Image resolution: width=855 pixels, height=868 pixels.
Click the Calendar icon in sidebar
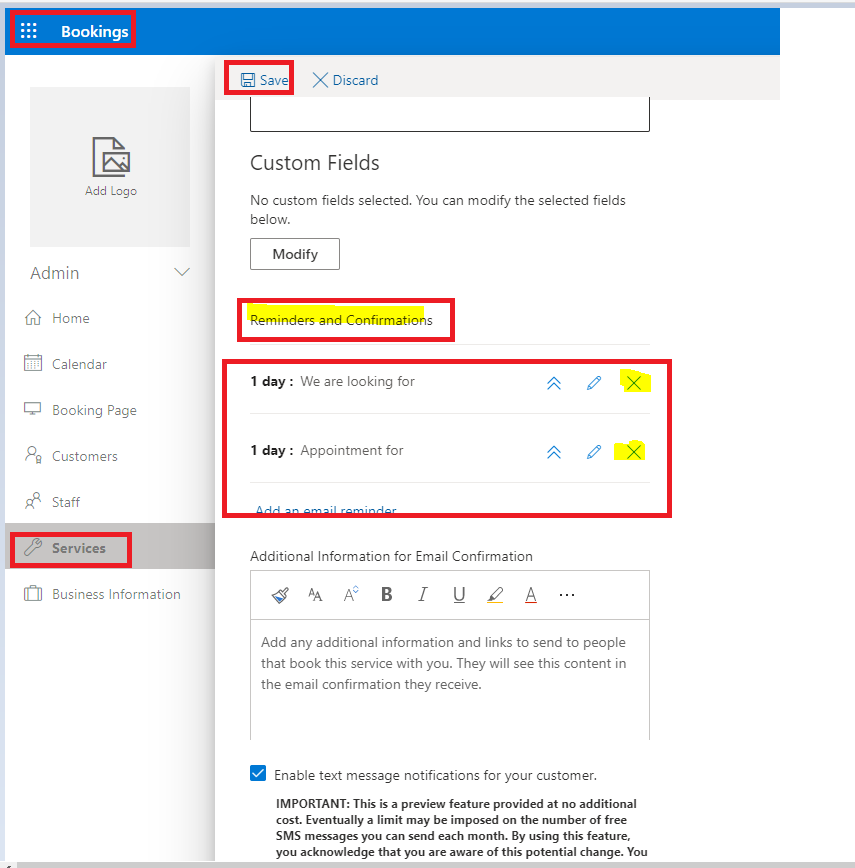point(33,363)
